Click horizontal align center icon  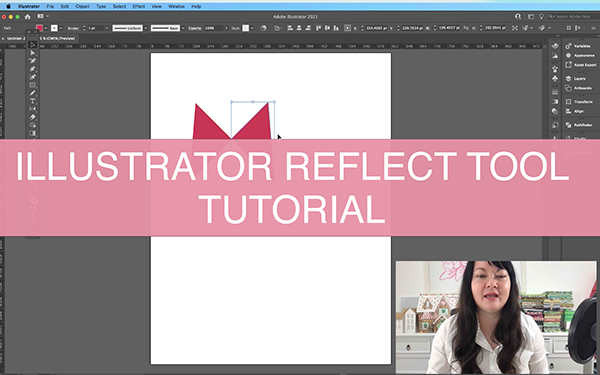299,28
